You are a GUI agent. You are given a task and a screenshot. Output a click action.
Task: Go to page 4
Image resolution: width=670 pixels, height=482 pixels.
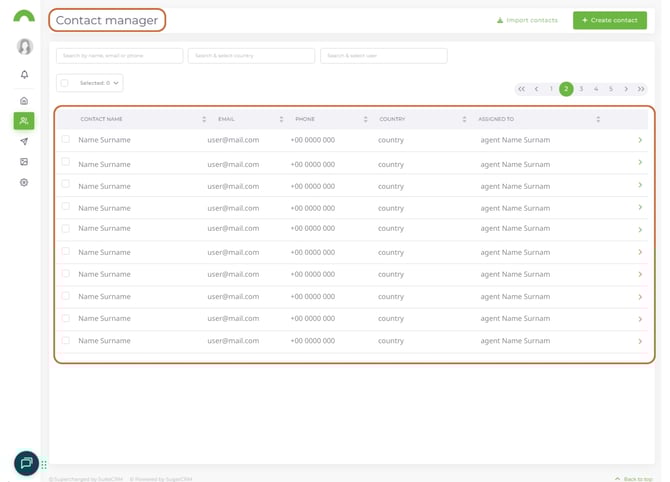click(596, 89)
